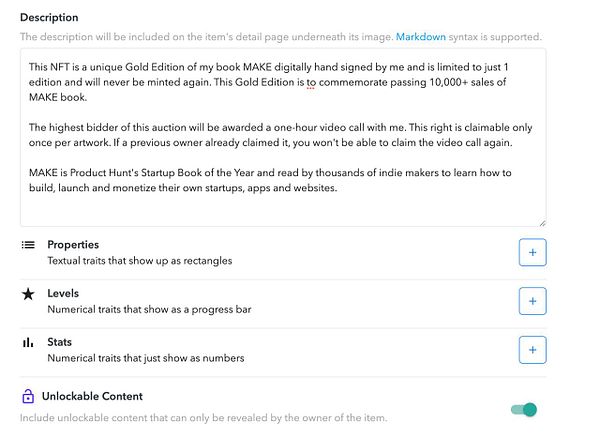Add a new property with plus button
The width and height of the screenshot is (600, 435).
coord(532,253)
